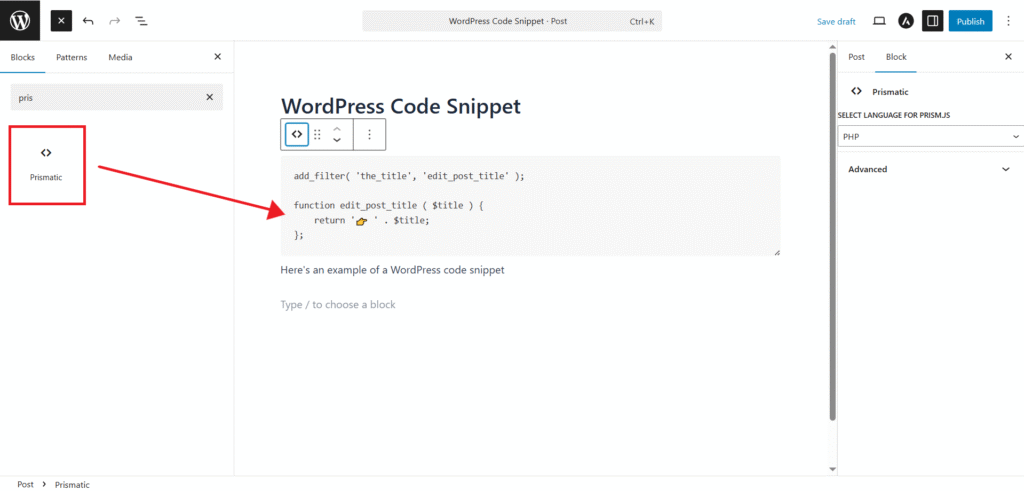Toggle the Settings sidebar panel
Image resolution: width=1024 pixels, height=491 pixels.
click(x=932, y=21)
